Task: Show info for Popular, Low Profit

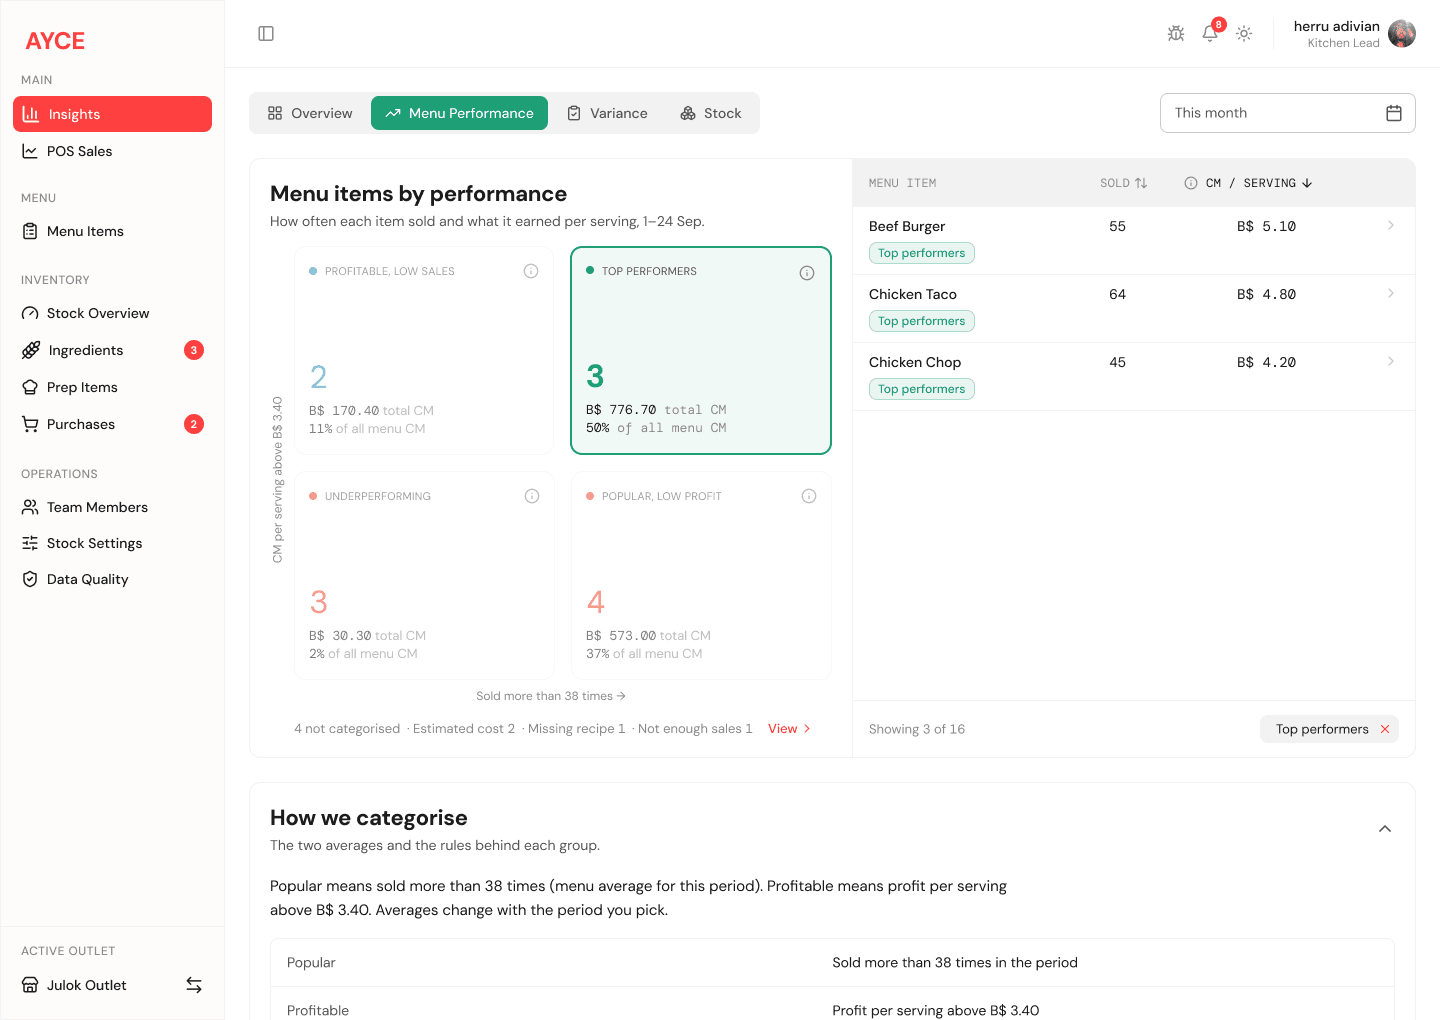Action: pos(809,496)
